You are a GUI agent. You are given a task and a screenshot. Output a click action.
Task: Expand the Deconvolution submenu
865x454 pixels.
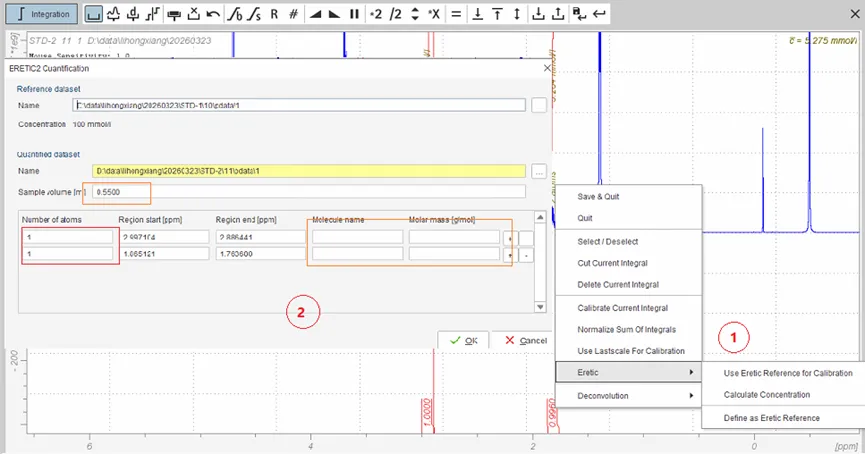click(628, 396)
